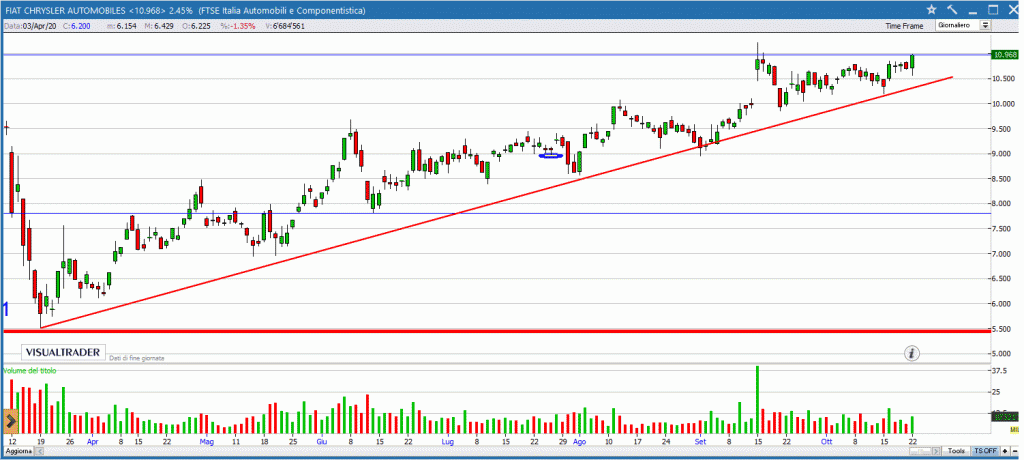
Task: Click the horizontal scrollbar below the date axis
Action: (x=487, y=452)
